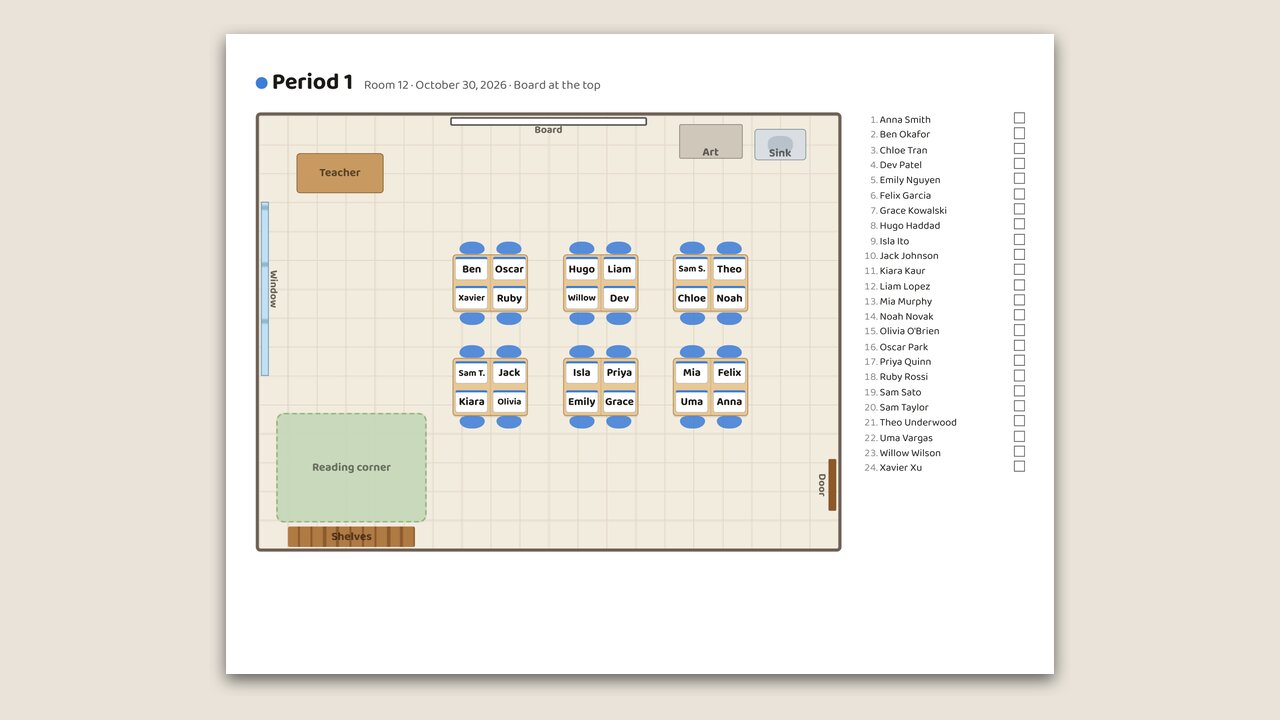
Task: Tick Ben Okafor's attendance checkbox
Action: coord(1019,133)
